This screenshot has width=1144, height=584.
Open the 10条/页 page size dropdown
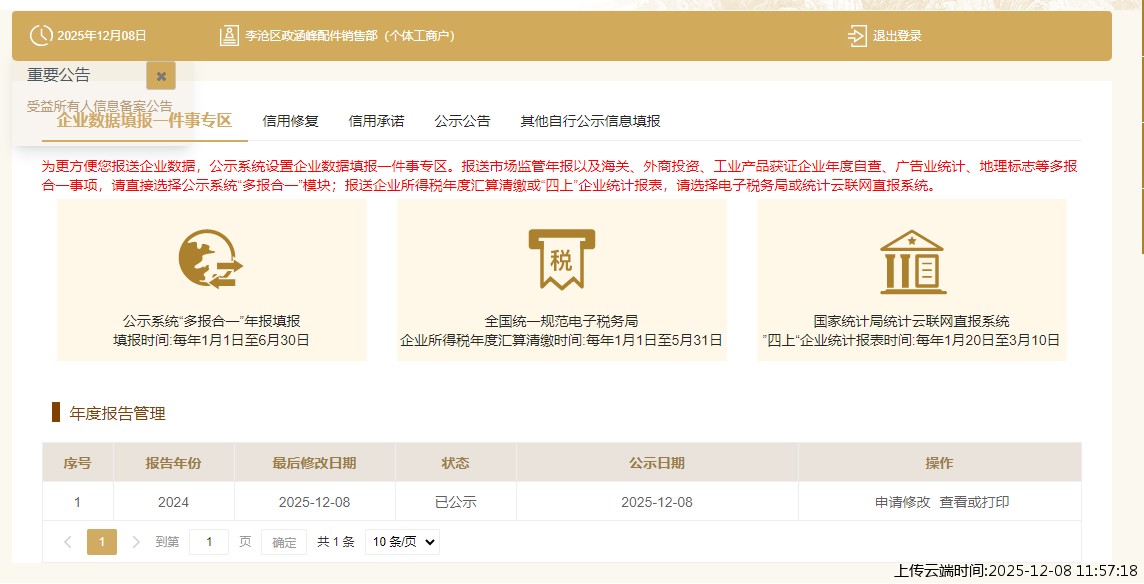[x=401, y=541]
